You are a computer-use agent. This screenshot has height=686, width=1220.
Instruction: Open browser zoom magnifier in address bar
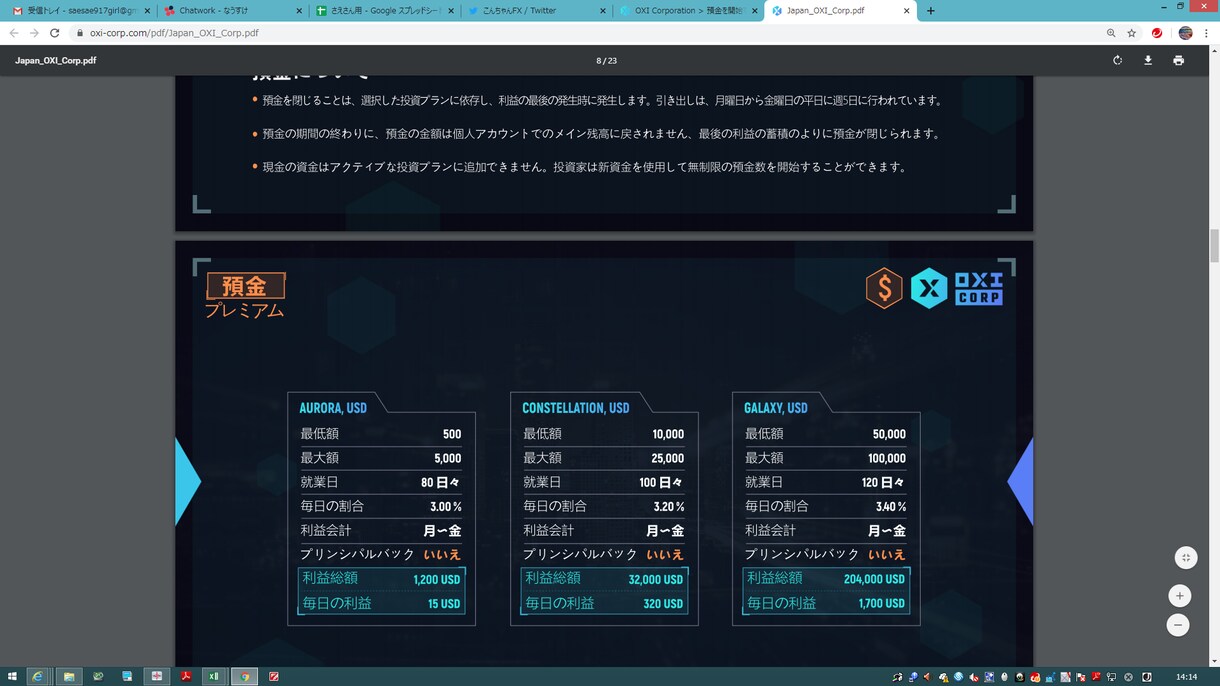1111,33
